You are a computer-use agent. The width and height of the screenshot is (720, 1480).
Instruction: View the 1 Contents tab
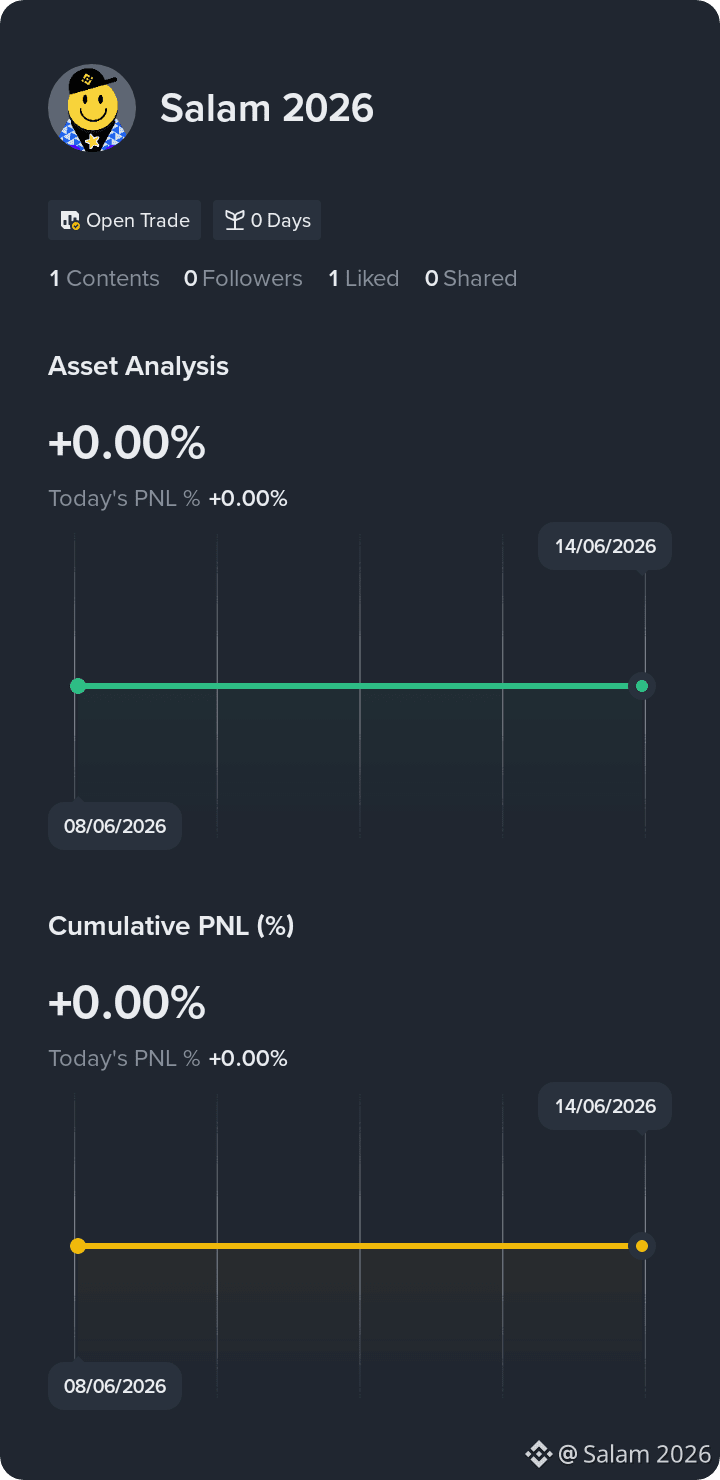pyautogui.click(x=105, y=279)
